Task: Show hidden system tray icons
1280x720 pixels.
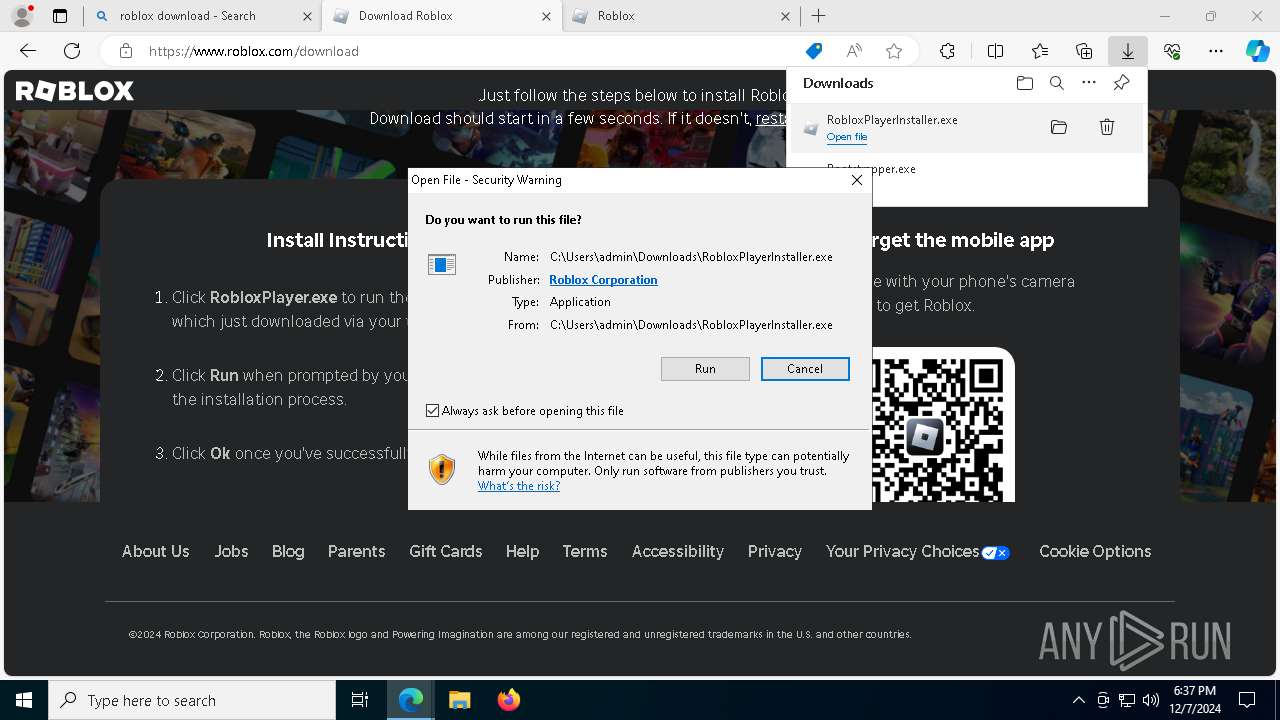Action: (1078, 700)
